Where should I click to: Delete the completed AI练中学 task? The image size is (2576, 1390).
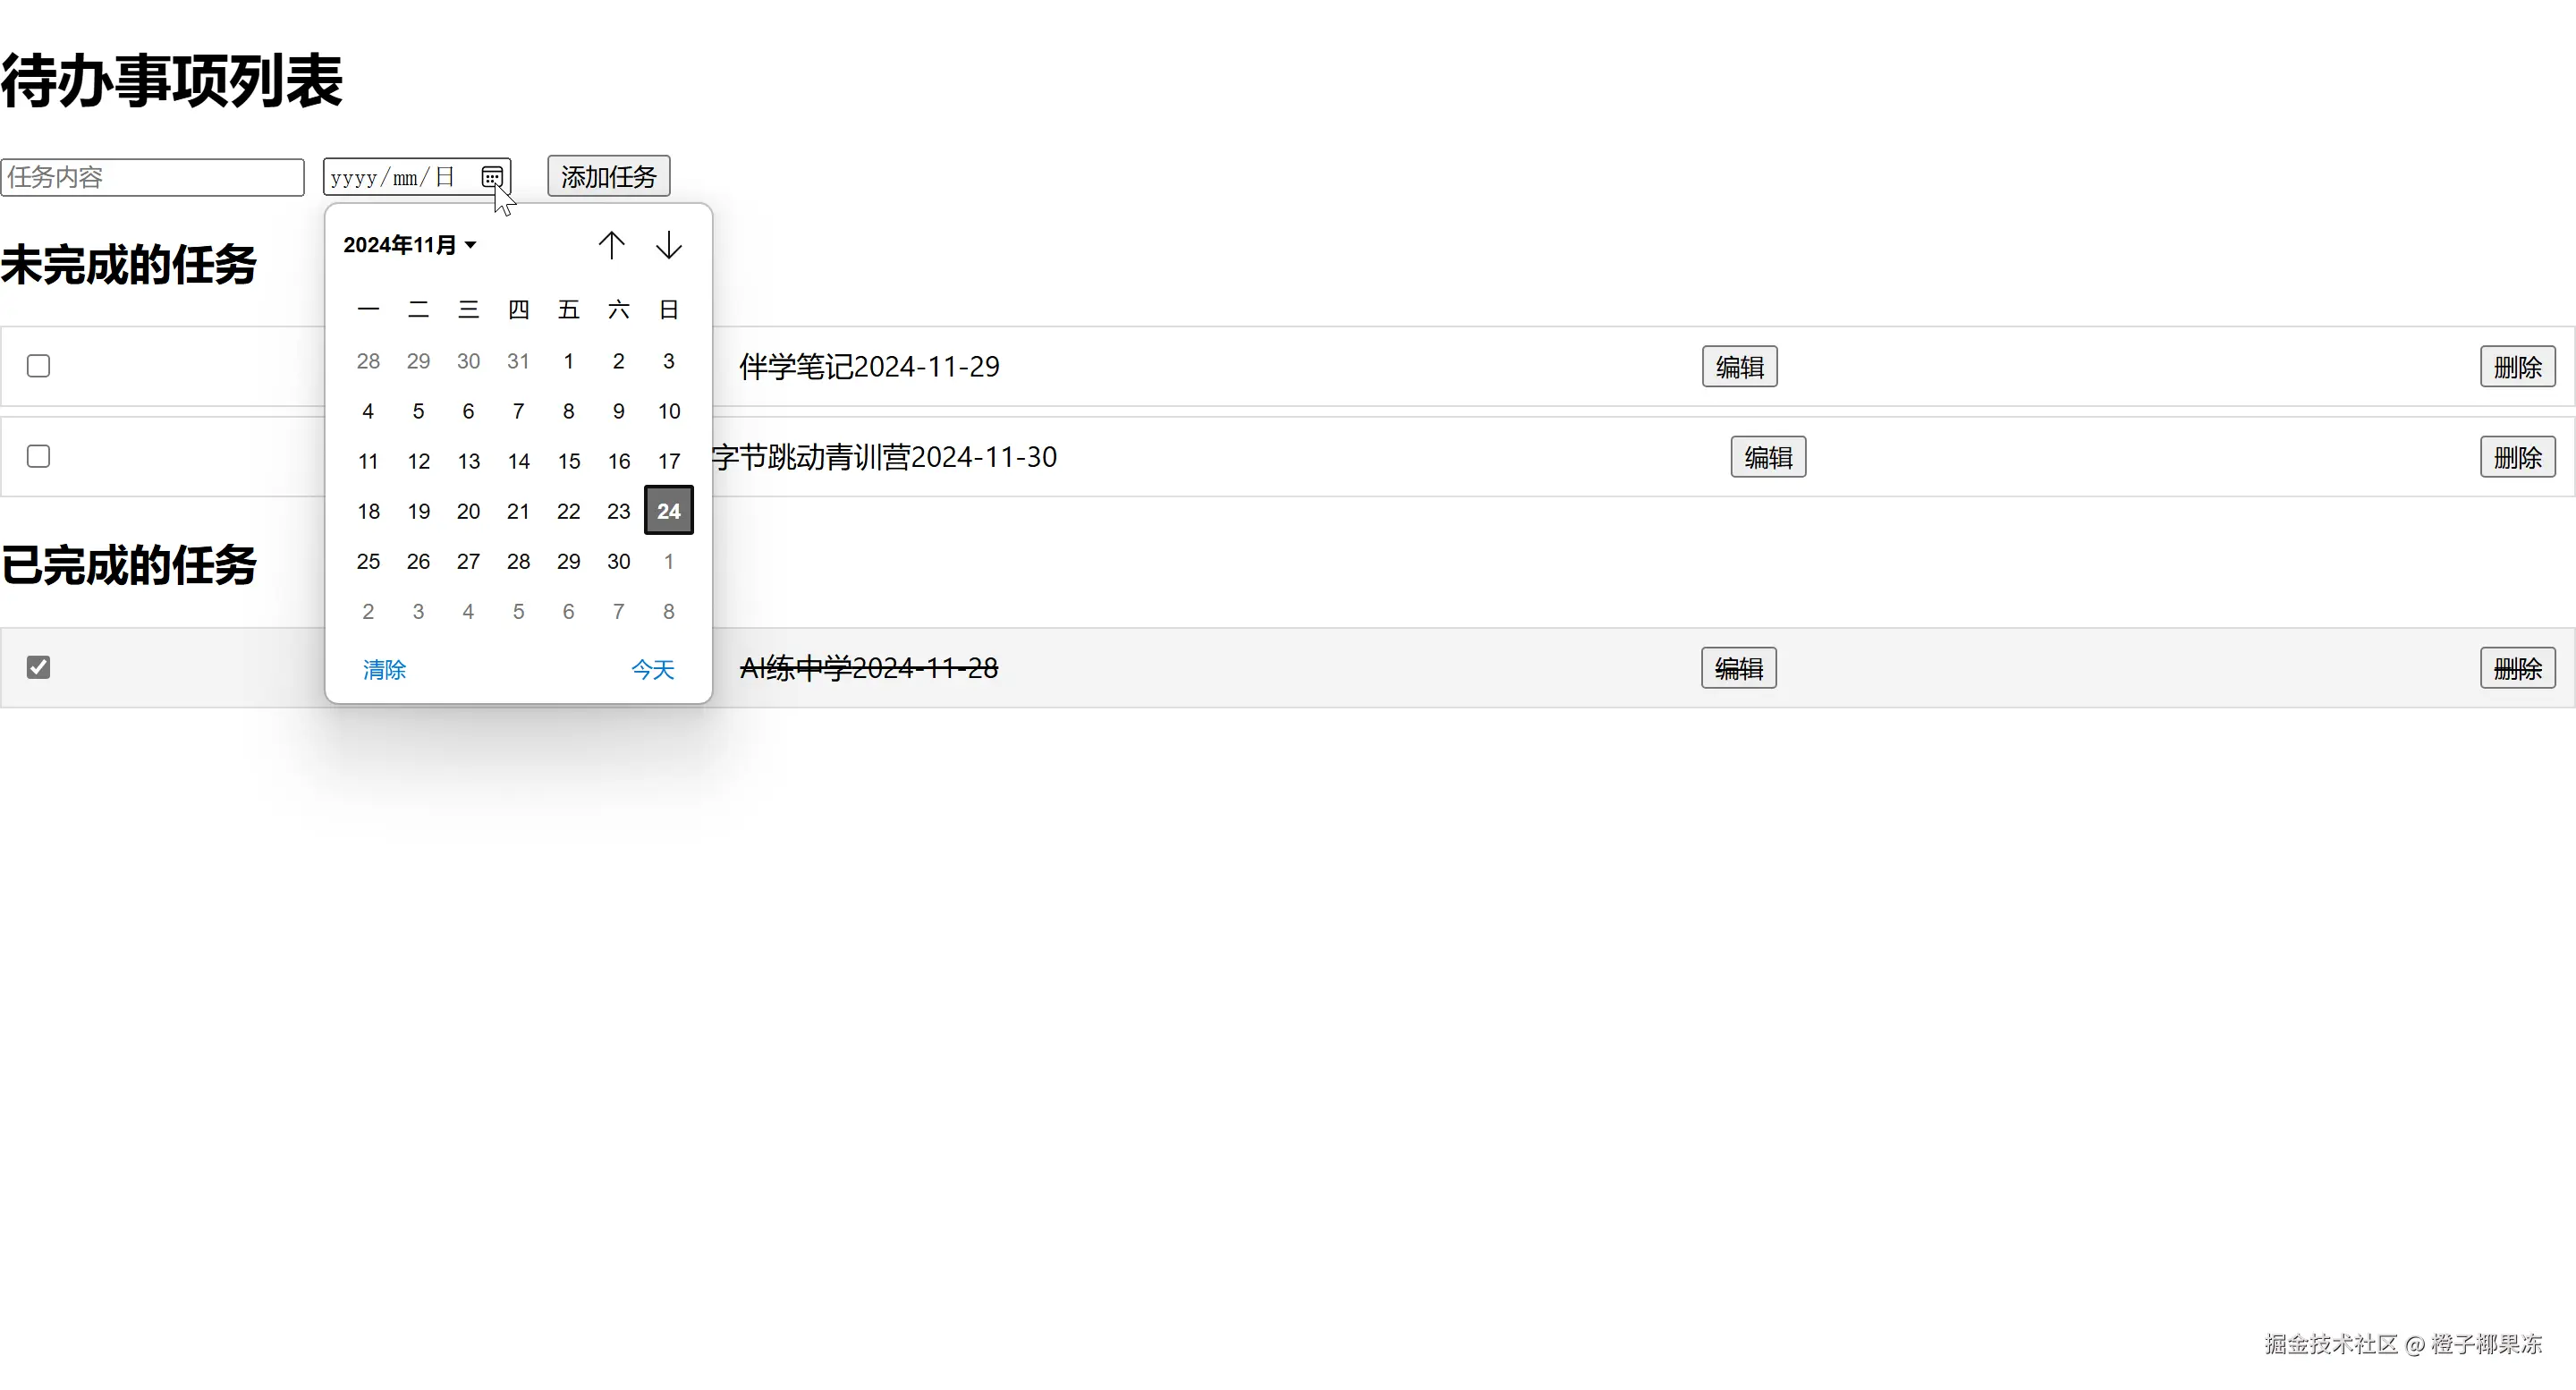click(2517, 668)
